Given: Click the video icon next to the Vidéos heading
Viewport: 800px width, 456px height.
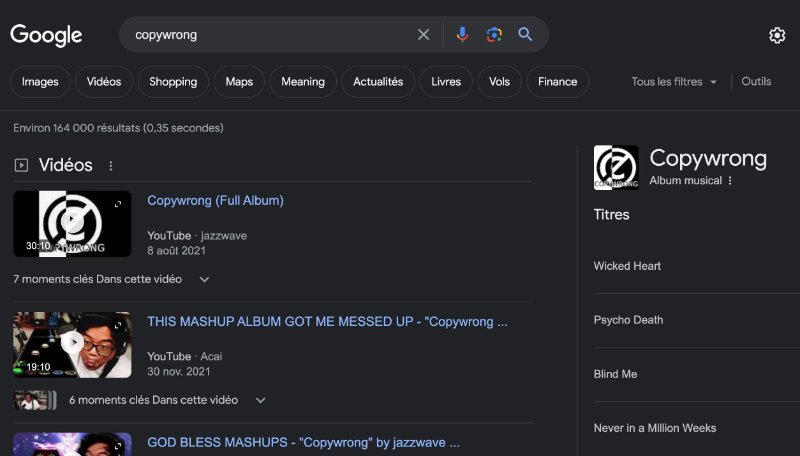Looking at the screenshot, I should [21, 165].
